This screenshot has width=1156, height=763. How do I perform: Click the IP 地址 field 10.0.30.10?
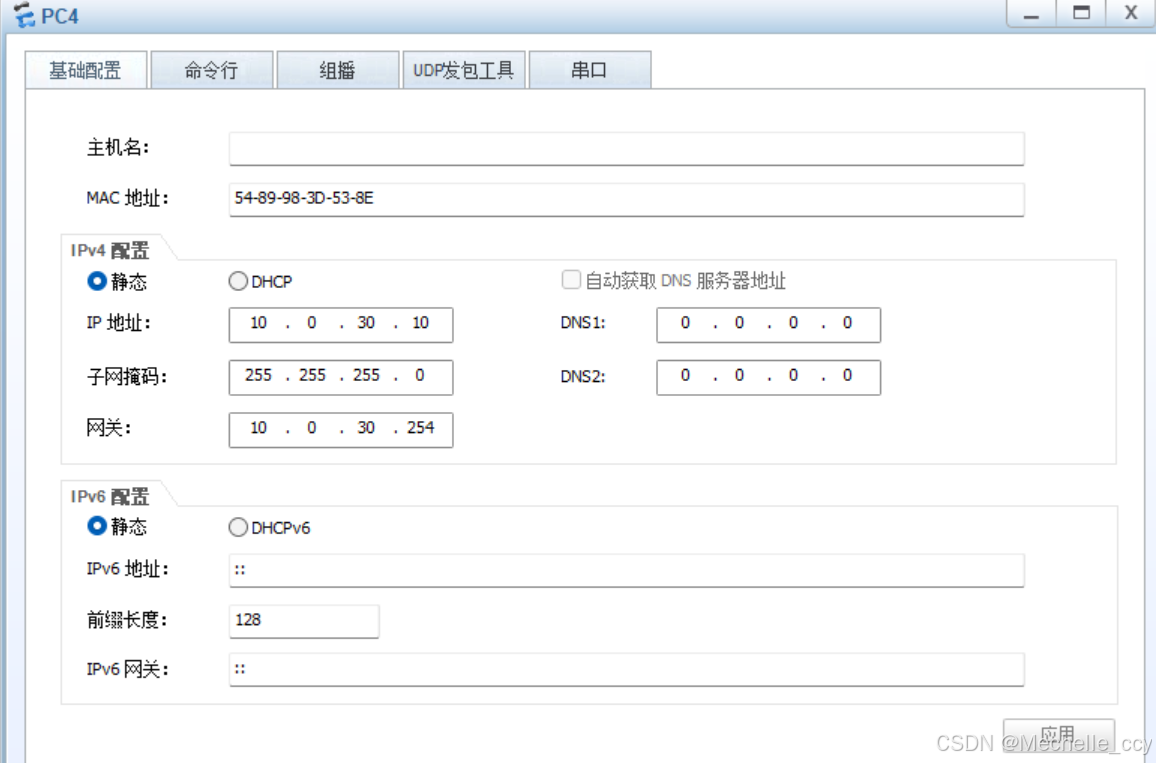[x=341, y=324]
